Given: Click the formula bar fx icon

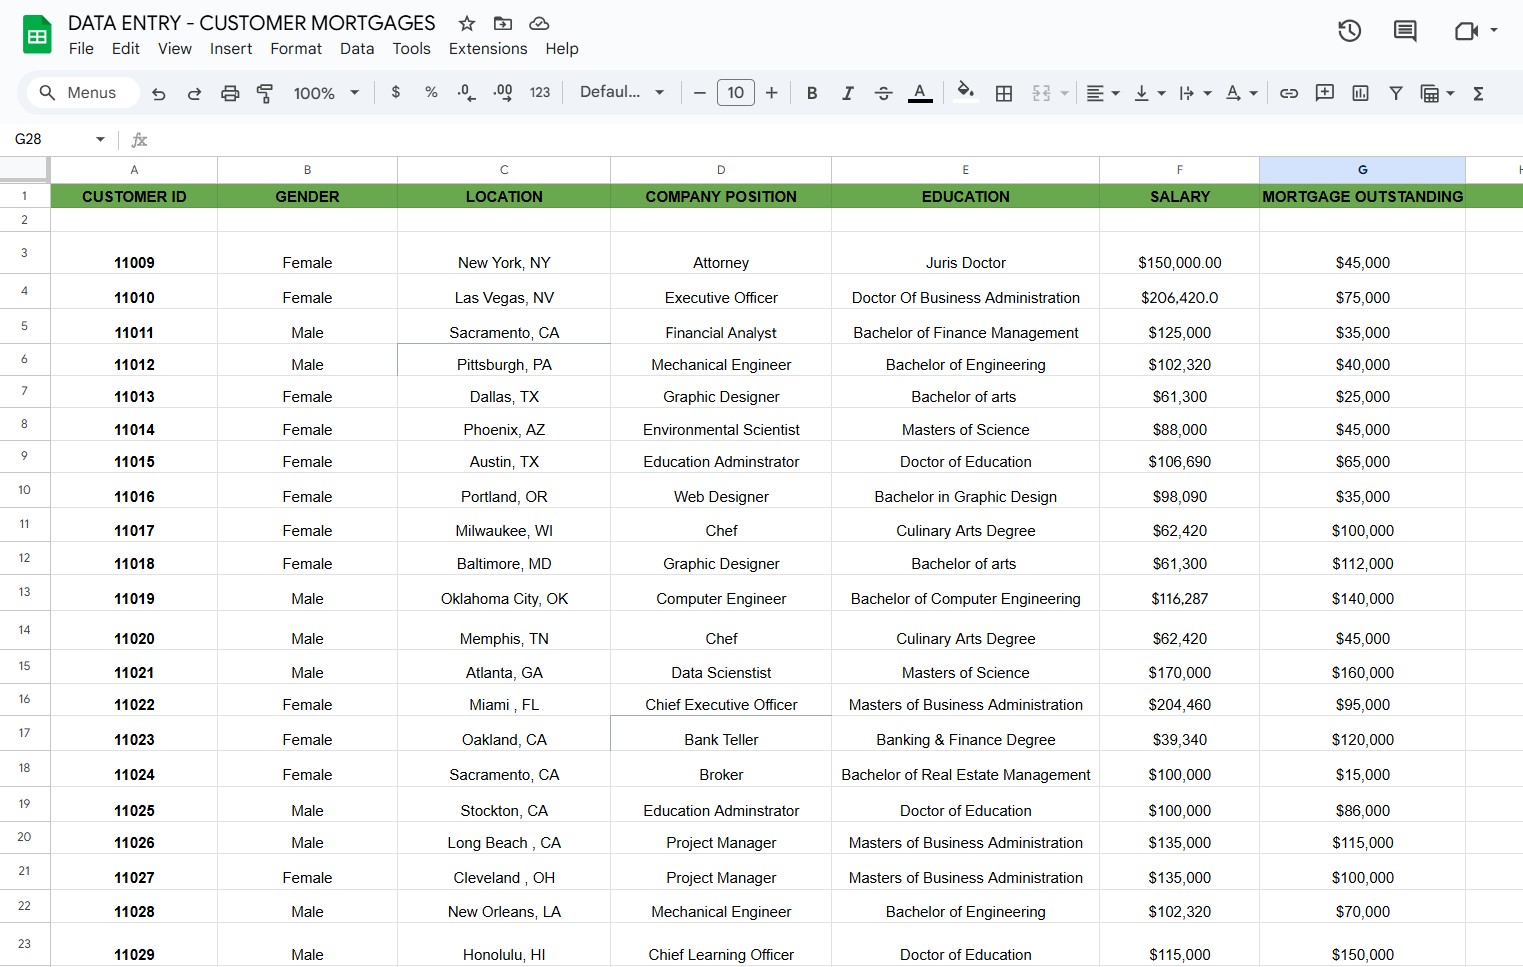Looking at the screenshot, I should coord(139,140).
